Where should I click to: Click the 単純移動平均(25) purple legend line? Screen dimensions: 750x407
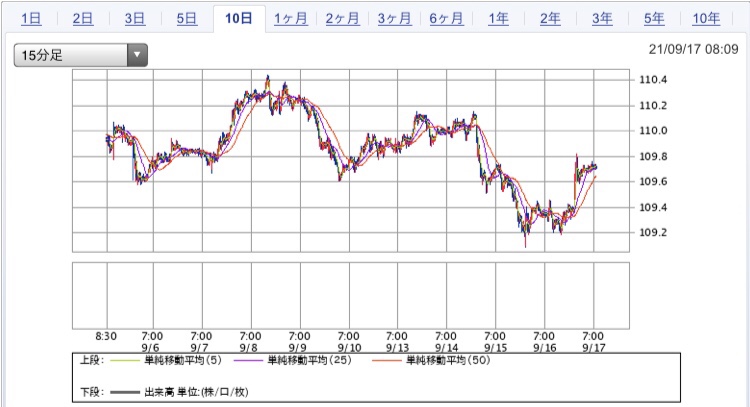tap(249, 361)
